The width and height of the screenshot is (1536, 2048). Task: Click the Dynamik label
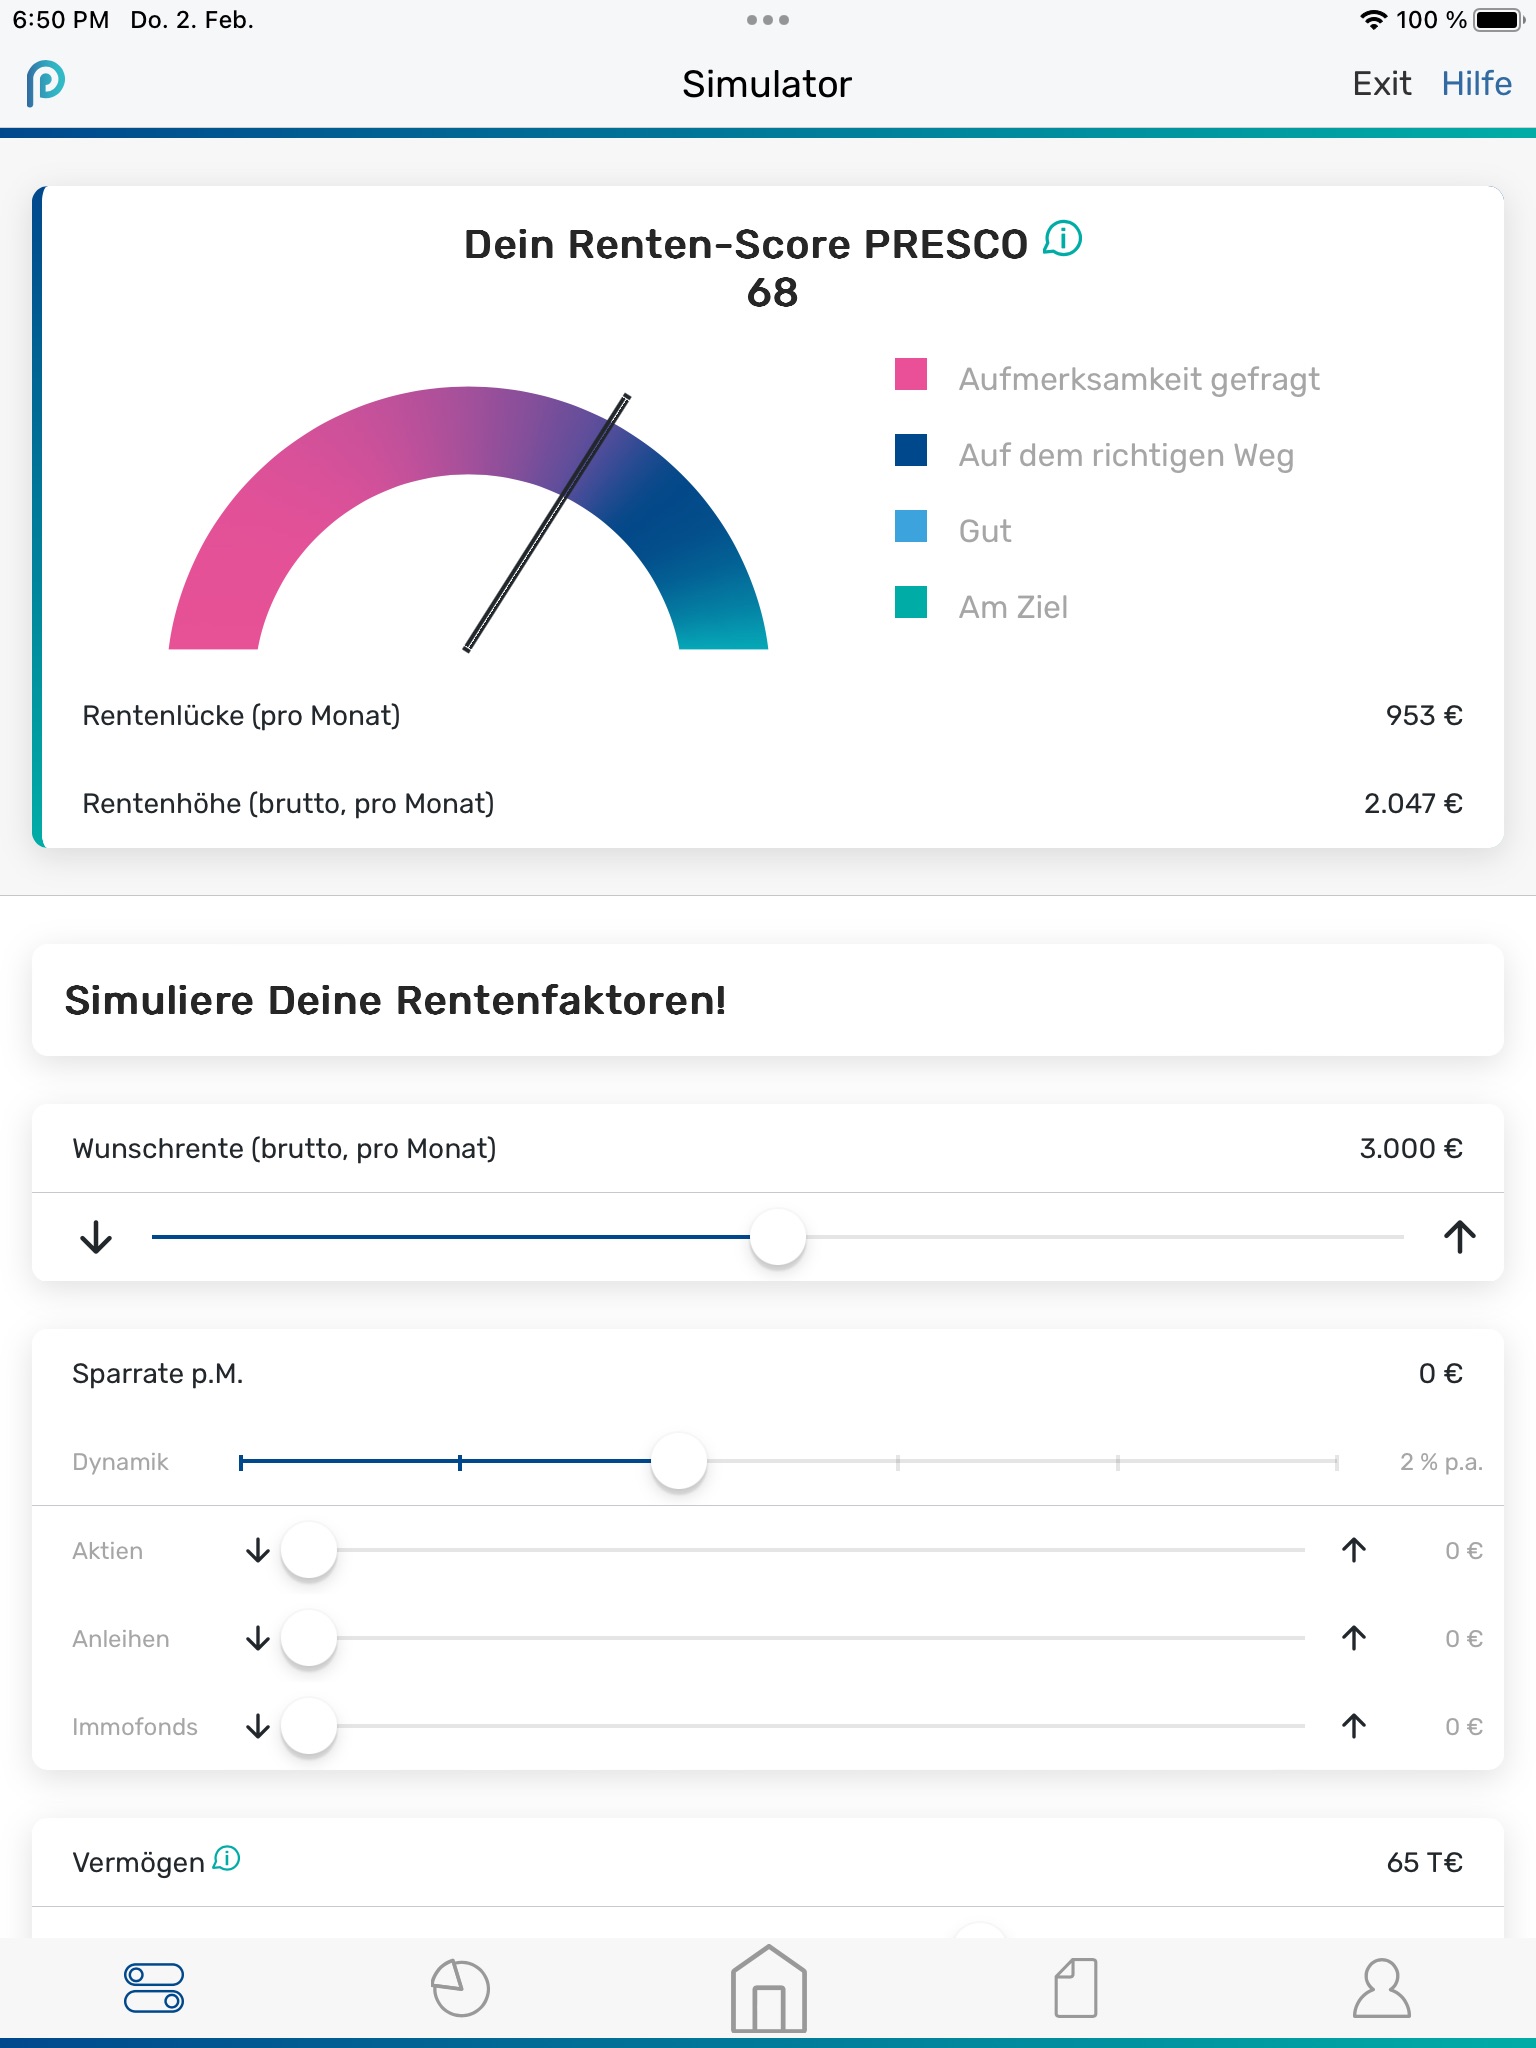[x=120, y=1462]
